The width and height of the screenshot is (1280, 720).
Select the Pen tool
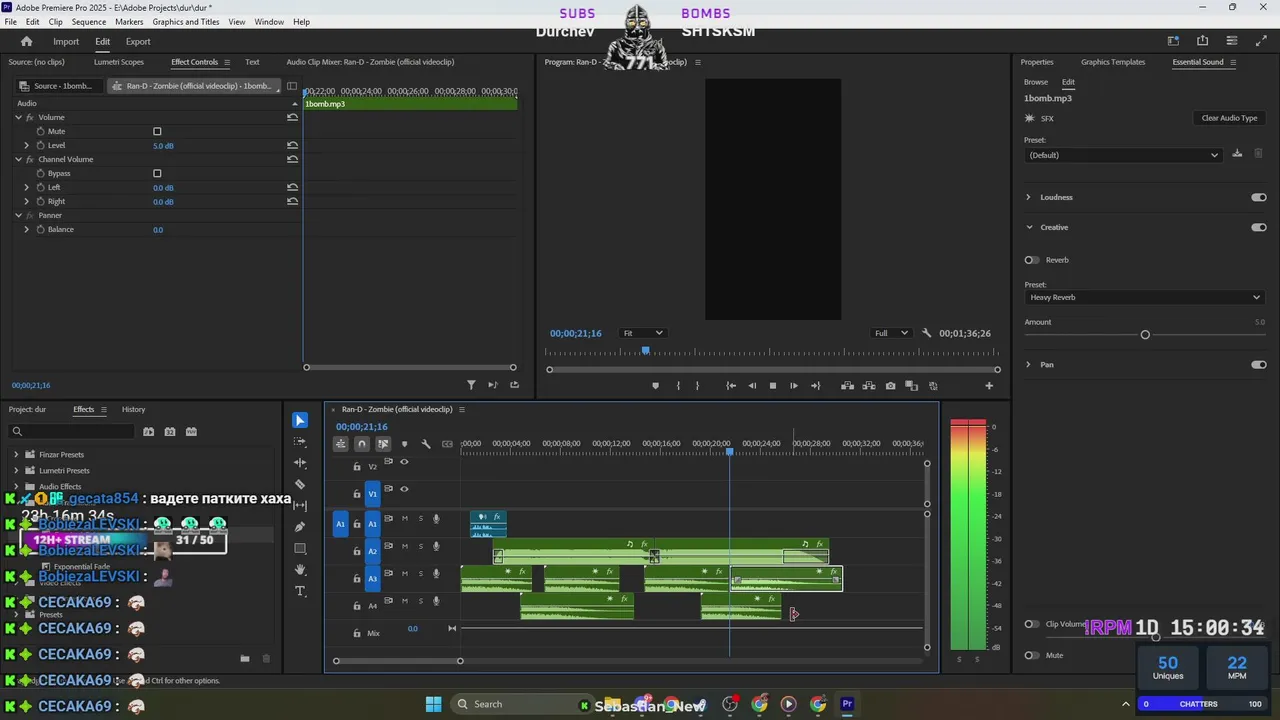click(x=300, y=527)
